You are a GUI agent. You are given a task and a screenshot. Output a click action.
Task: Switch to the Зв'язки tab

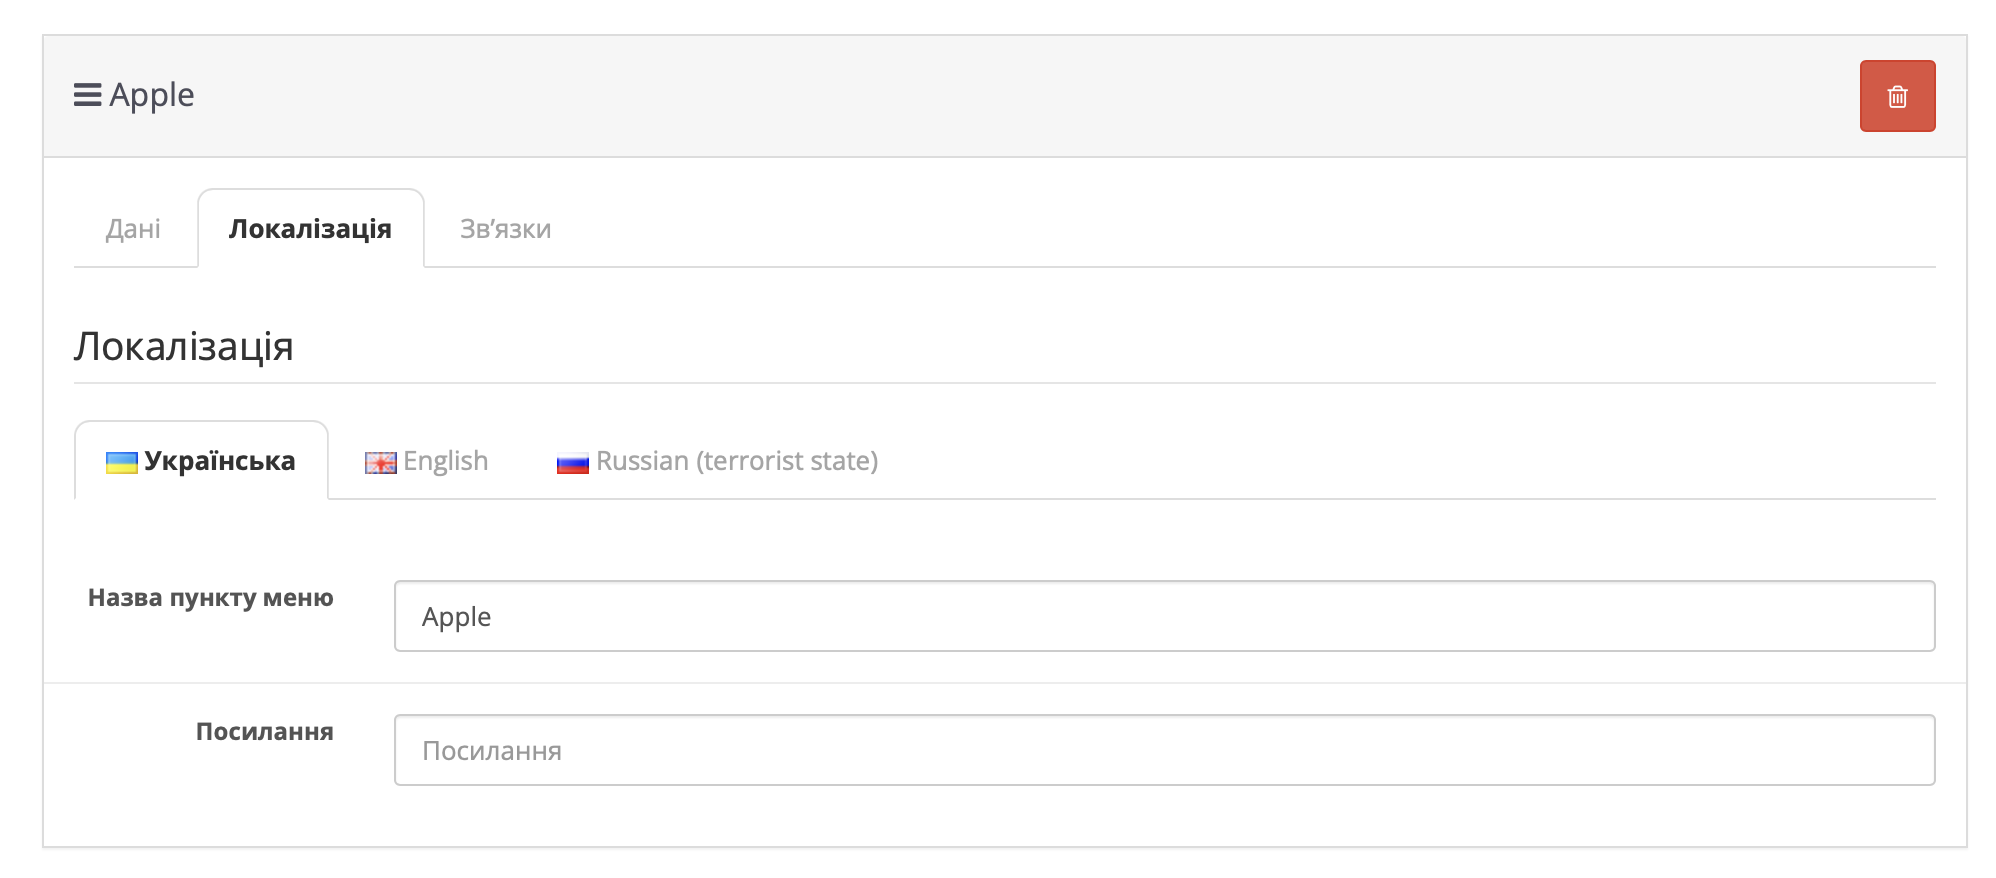pos(505,229)
